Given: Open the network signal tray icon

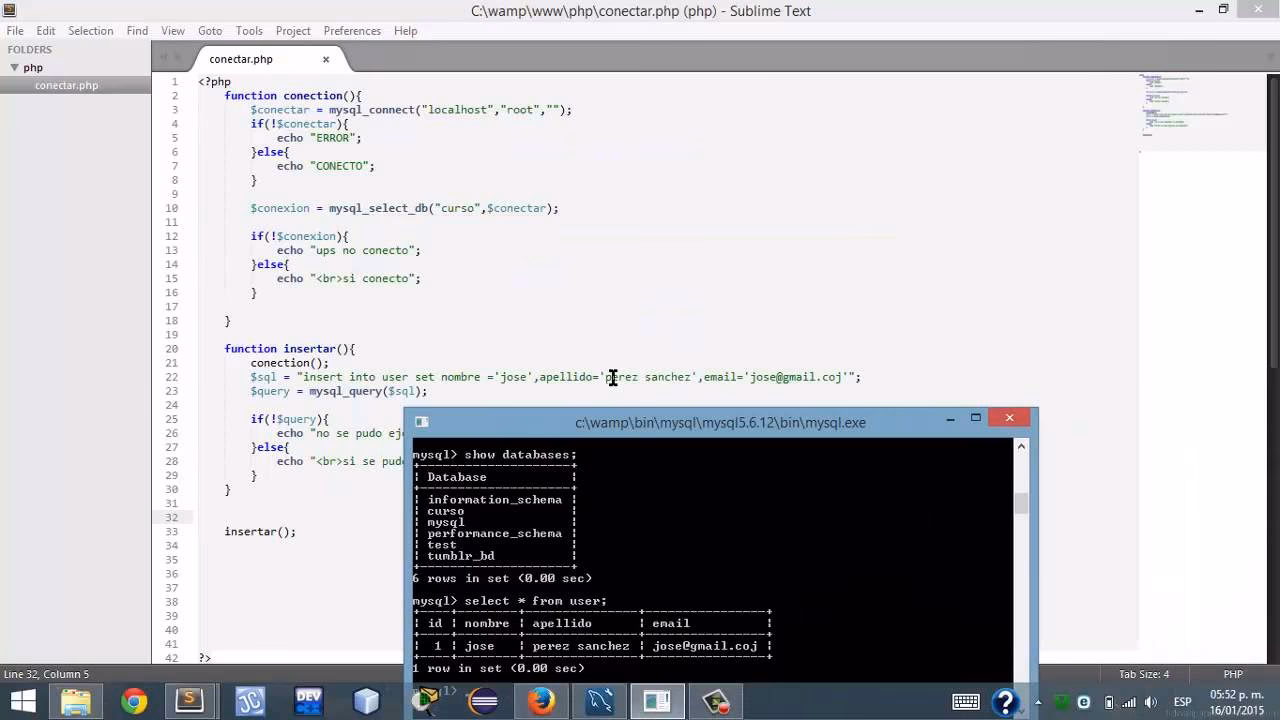Looking at the screenshot, I should (x=1131, y=702).
